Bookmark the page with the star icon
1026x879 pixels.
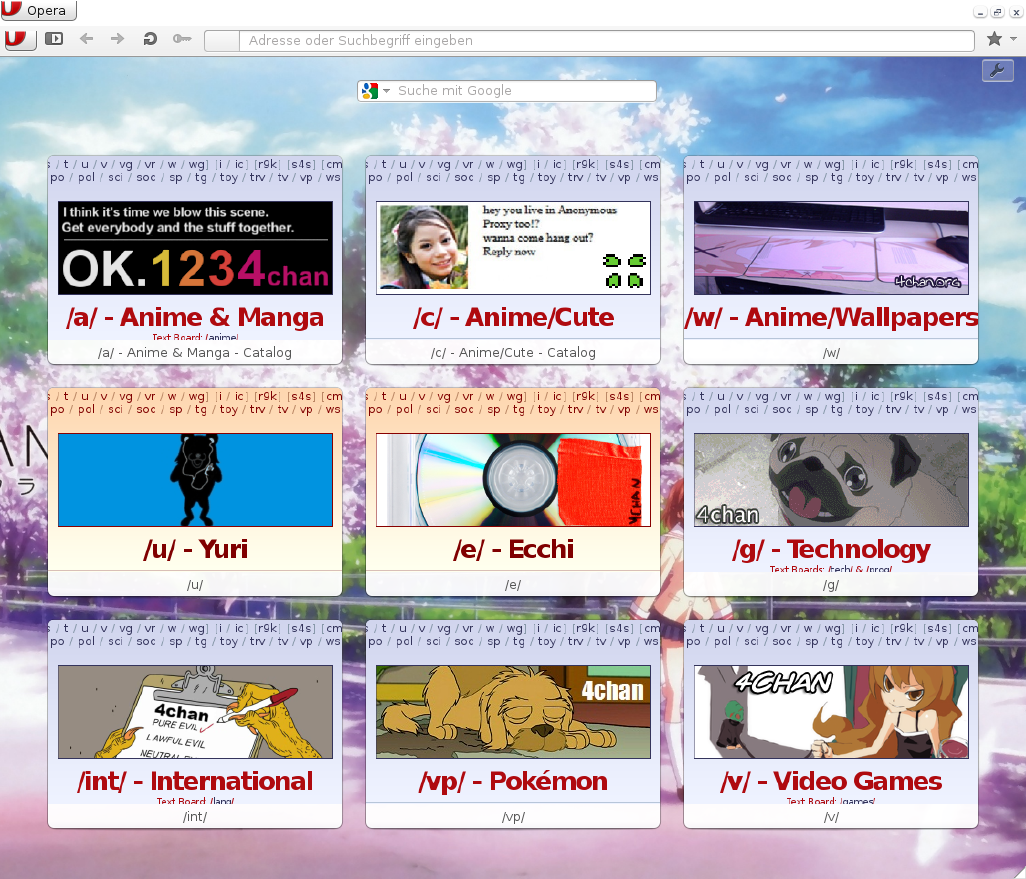click(994, 39)
